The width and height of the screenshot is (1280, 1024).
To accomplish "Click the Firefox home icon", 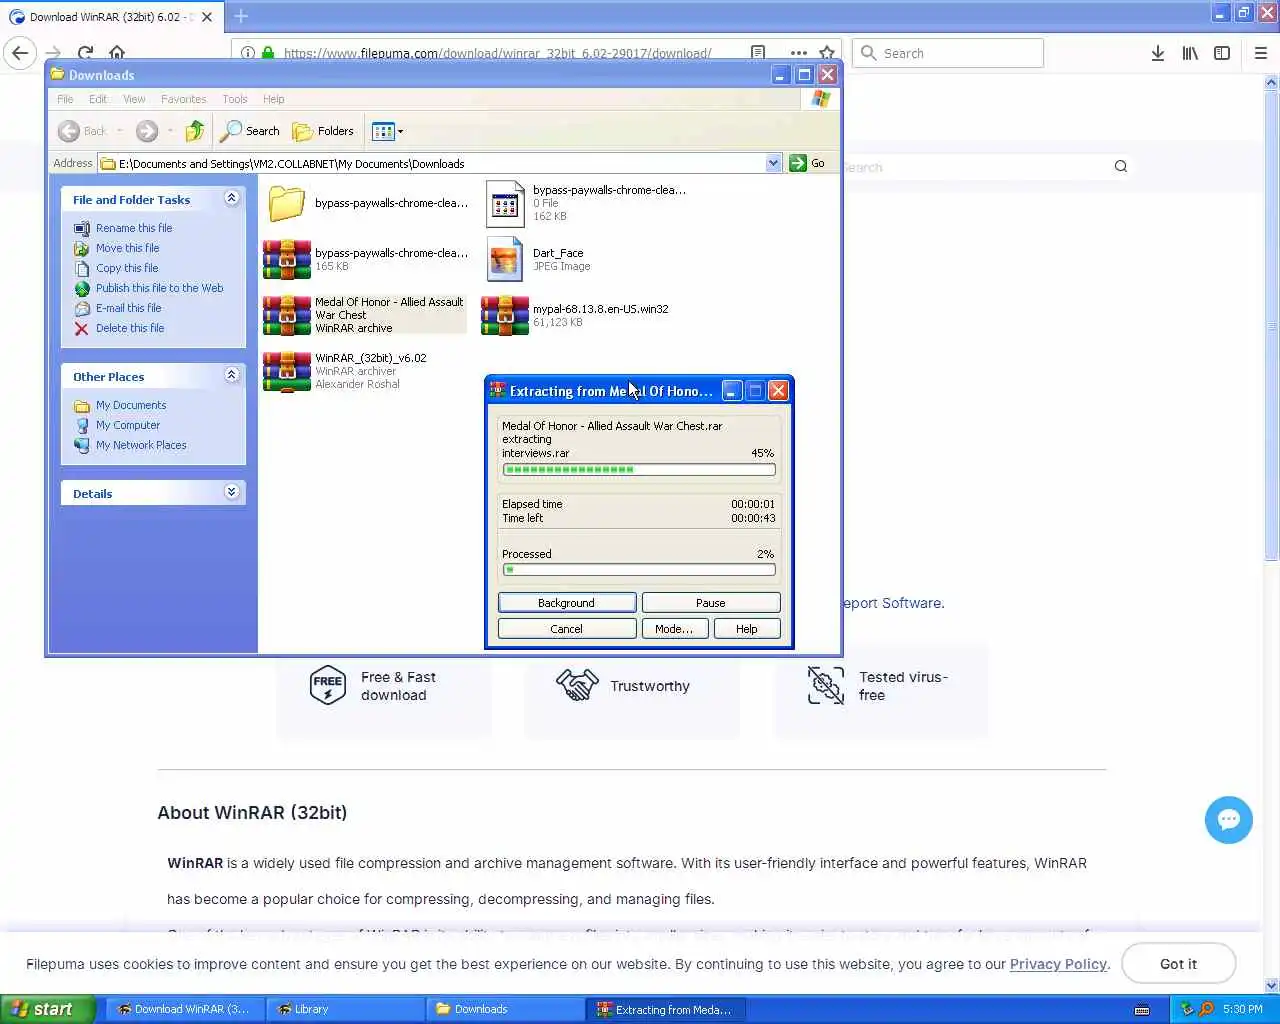I will (117, 53).
